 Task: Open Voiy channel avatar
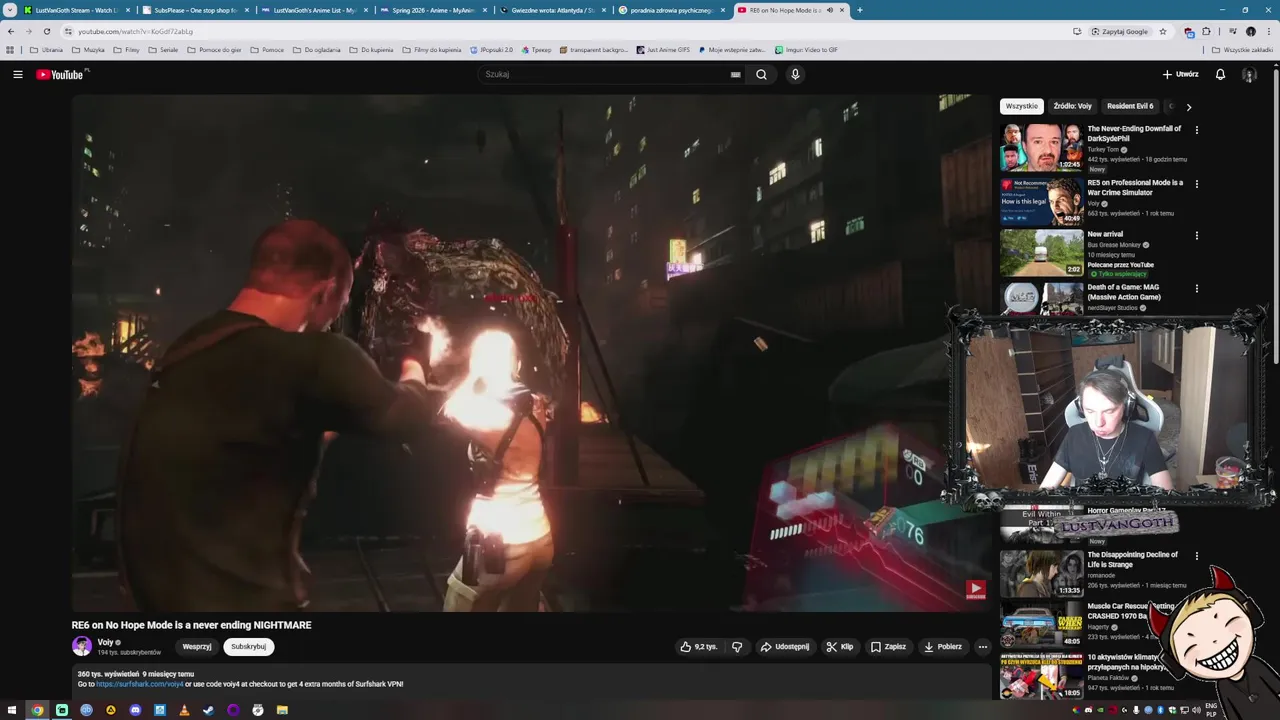click(82, 646)
